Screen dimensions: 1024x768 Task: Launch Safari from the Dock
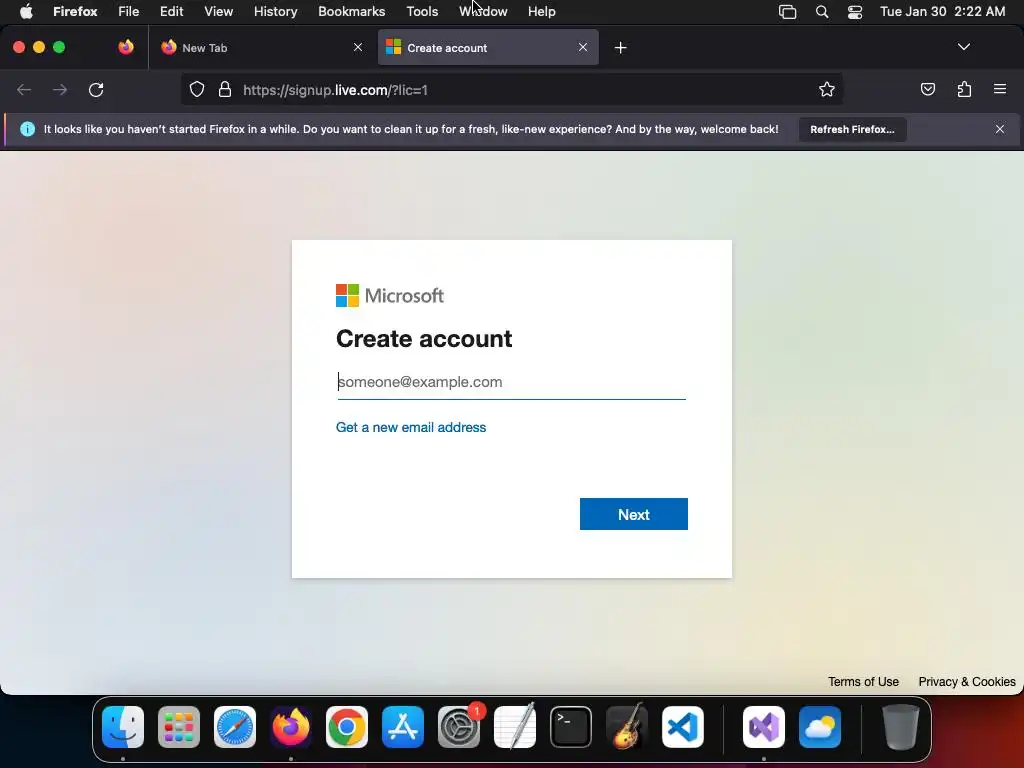235,727
